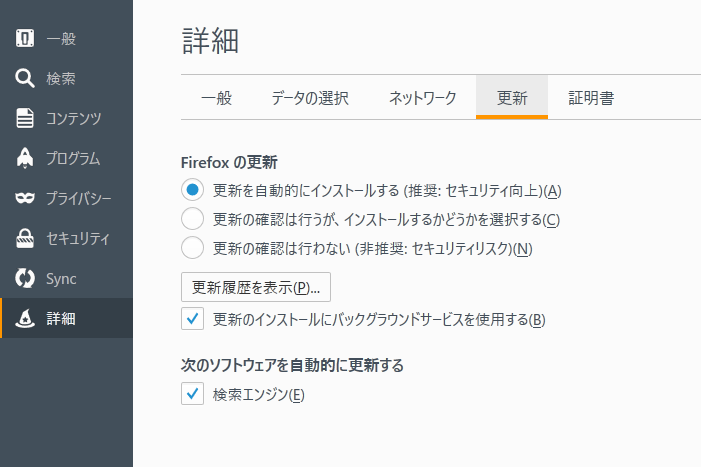Click the 更新履歴を表示 button
Viewport: 701px width, 467px height.
click(255, 287)
